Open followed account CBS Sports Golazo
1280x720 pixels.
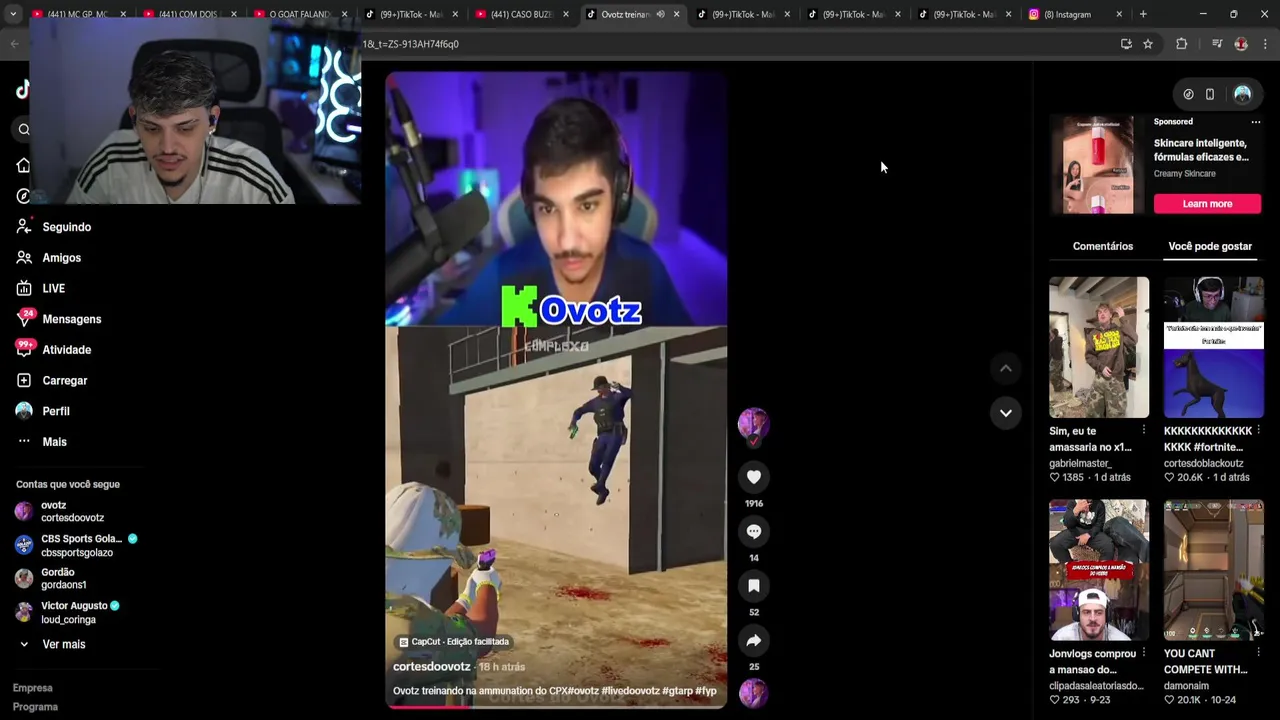coord(77,545)
